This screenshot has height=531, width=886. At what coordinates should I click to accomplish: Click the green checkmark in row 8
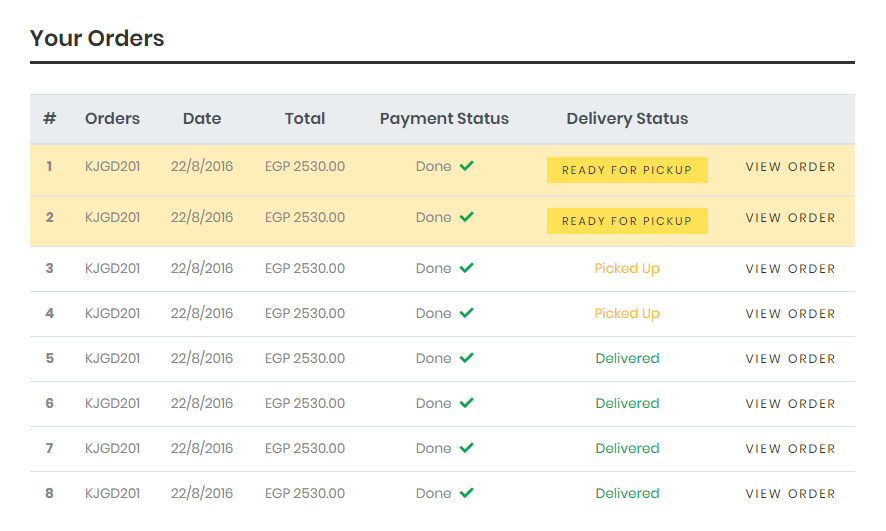click(x=466, y=493)
